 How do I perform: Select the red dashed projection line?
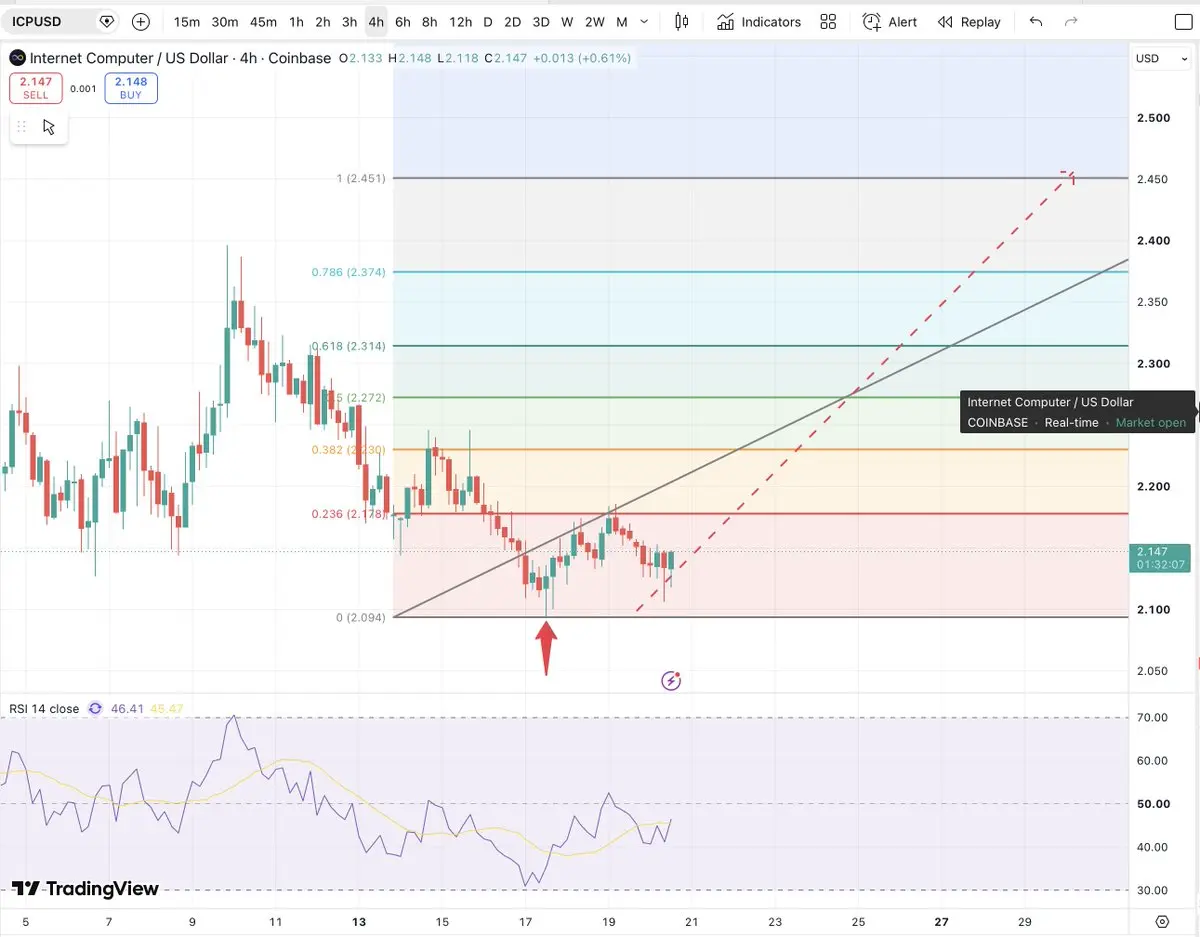(x=855, y=391)
